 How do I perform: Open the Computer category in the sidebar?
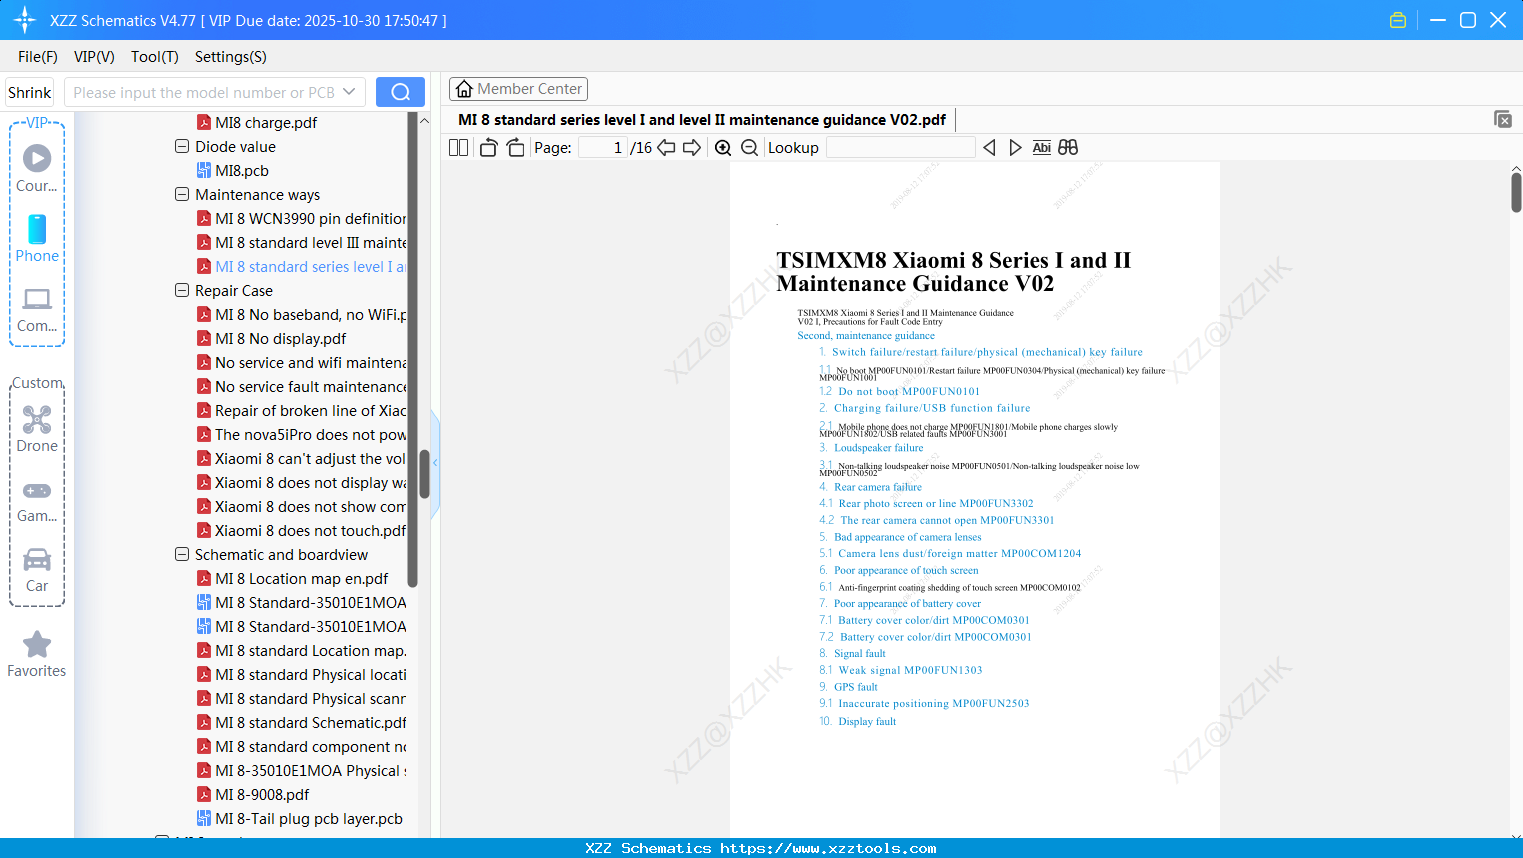coord(37,309)
